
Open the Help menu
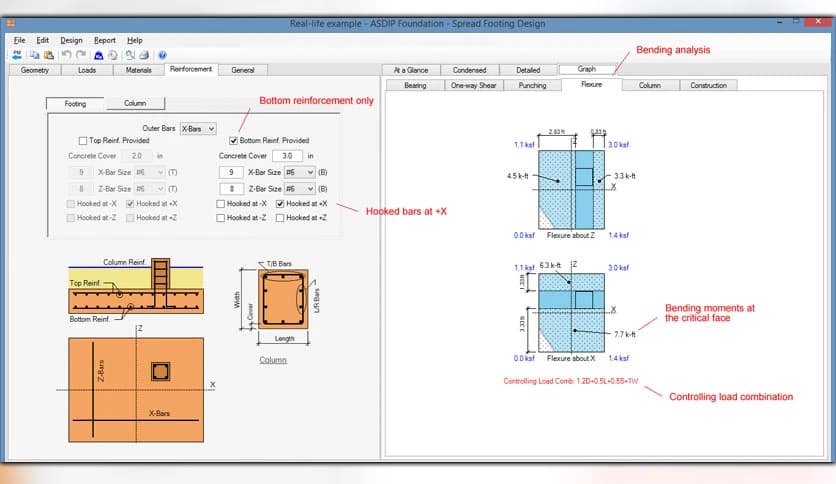coord(135,40)
